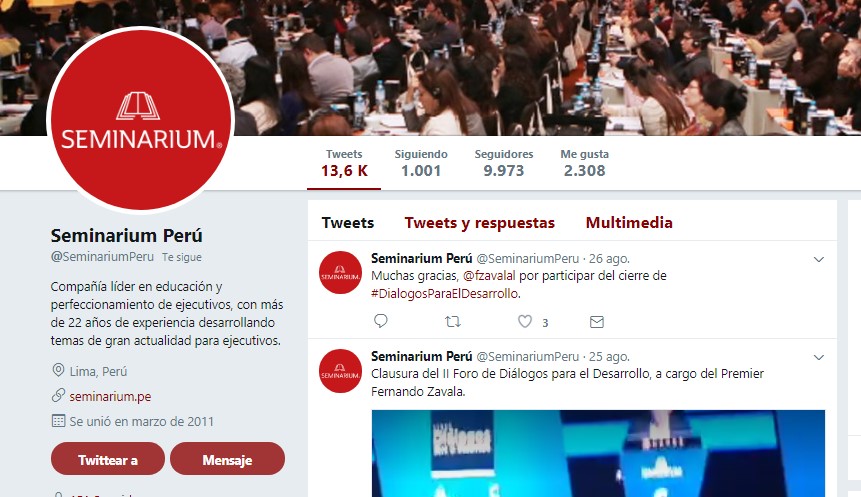Click the Mensaje button
Screen dimensions: 861x497
tap(227, 459)
